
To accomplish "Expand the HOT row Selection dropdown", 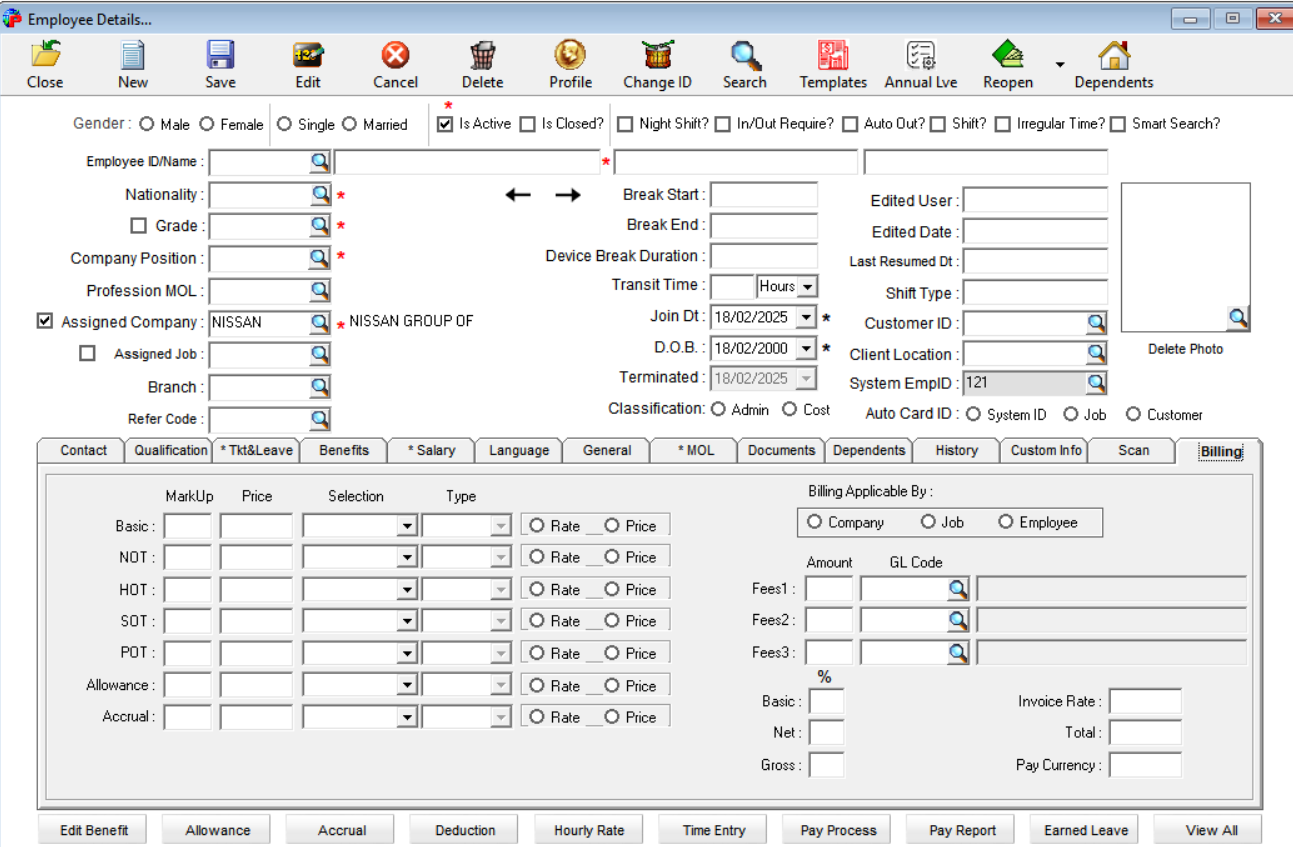I will [407, 590].
